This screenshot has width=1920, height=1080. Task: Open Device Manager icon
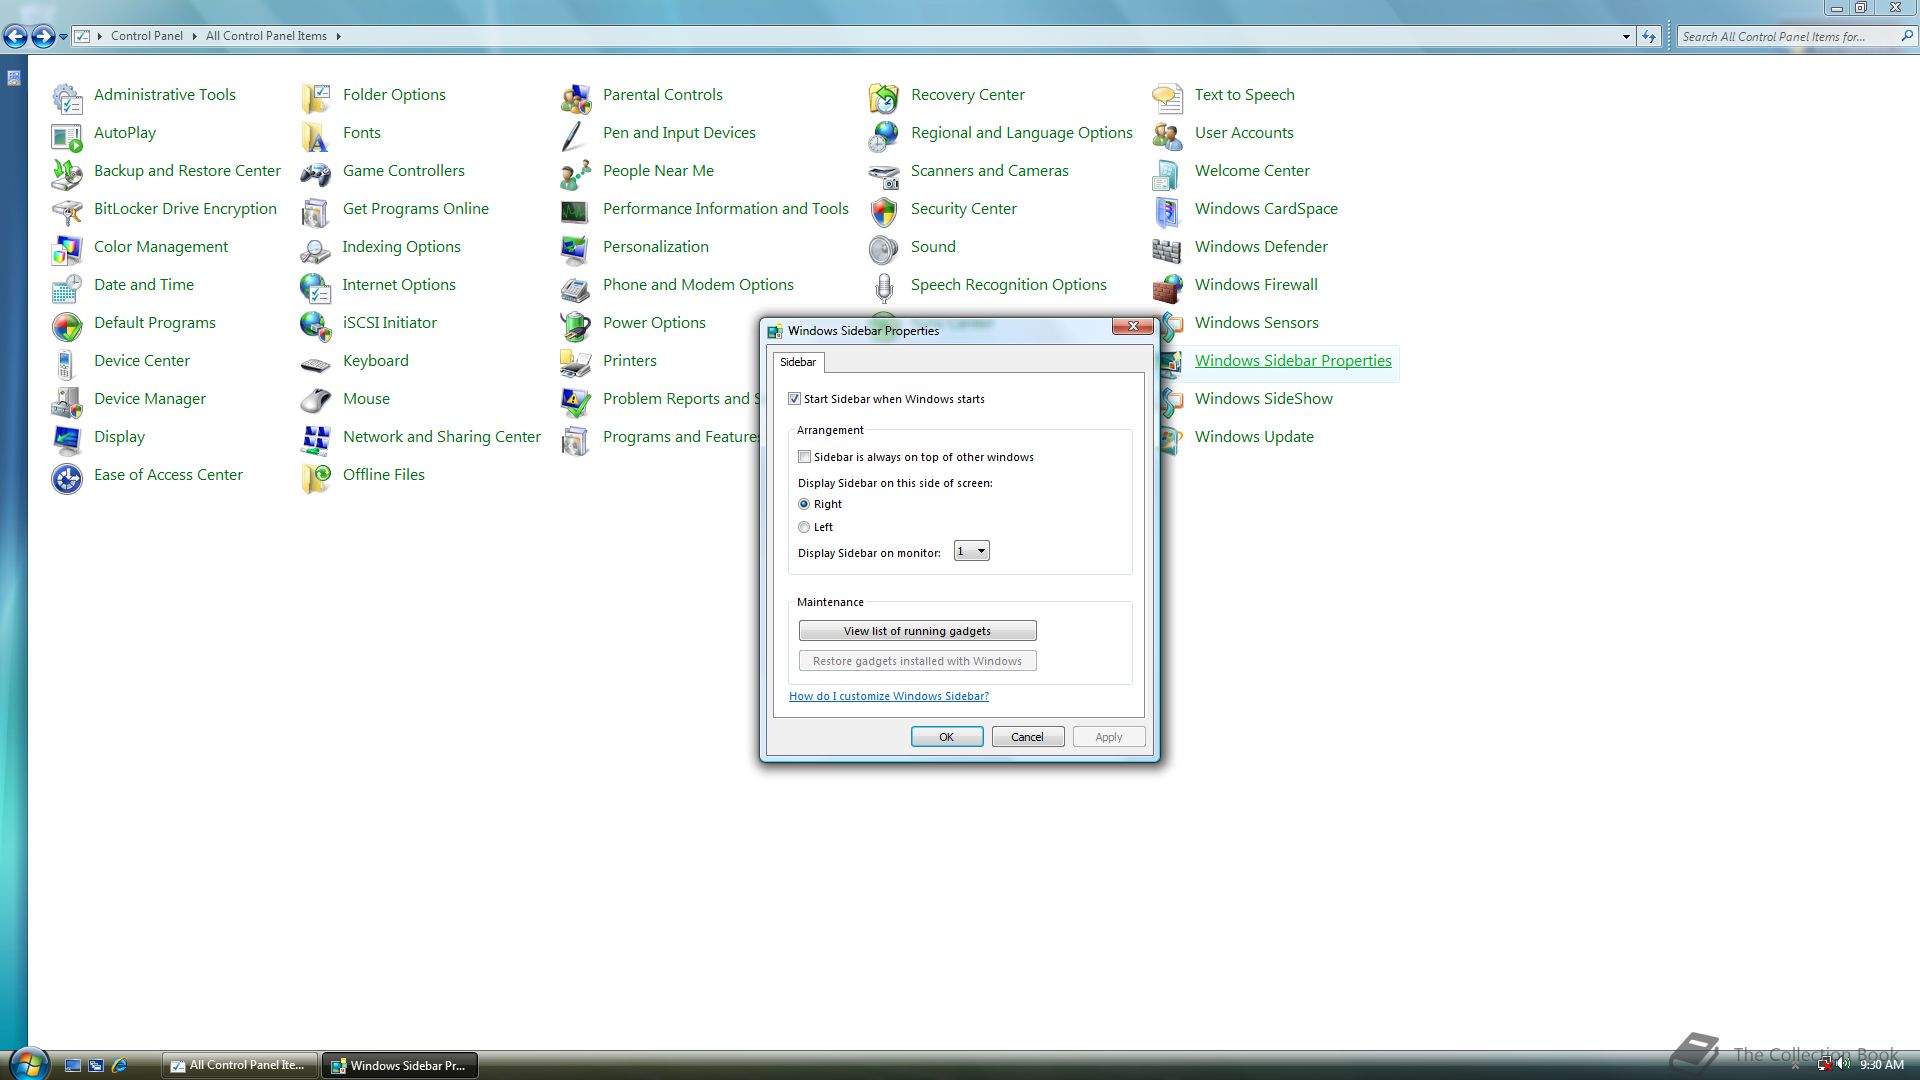(x=67, y=402)
